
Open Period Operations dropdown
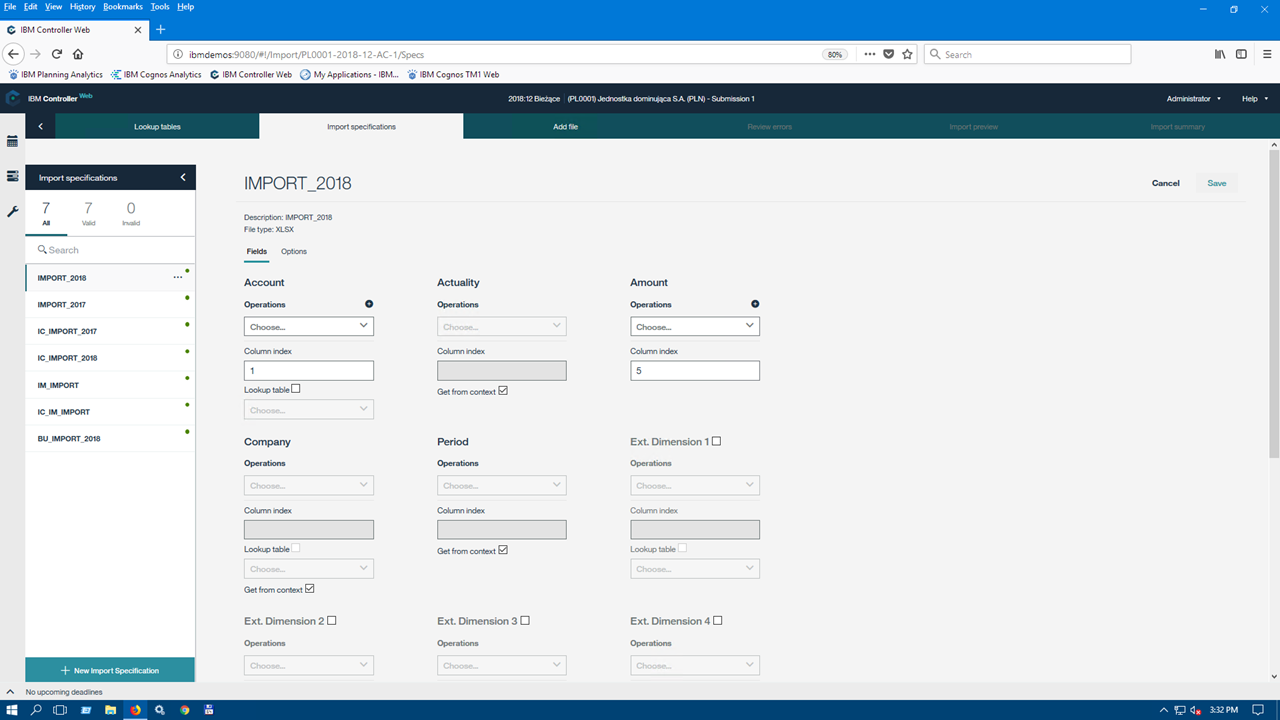pyautogui.click(x=502, y=485)
